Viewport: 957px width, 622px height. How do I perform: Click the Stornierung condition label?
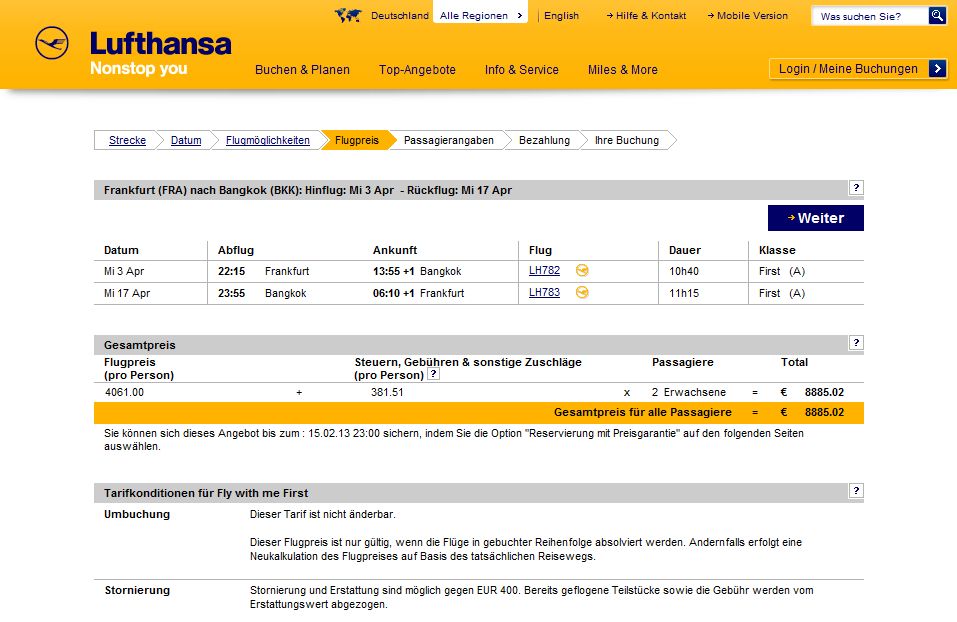pos(137,590)
